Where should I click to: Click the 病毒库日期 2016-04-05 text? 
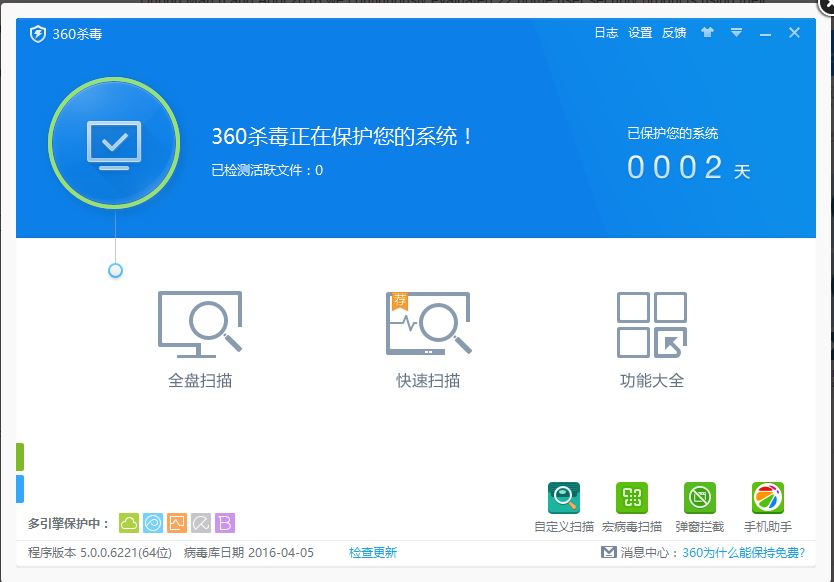[249, 553]
